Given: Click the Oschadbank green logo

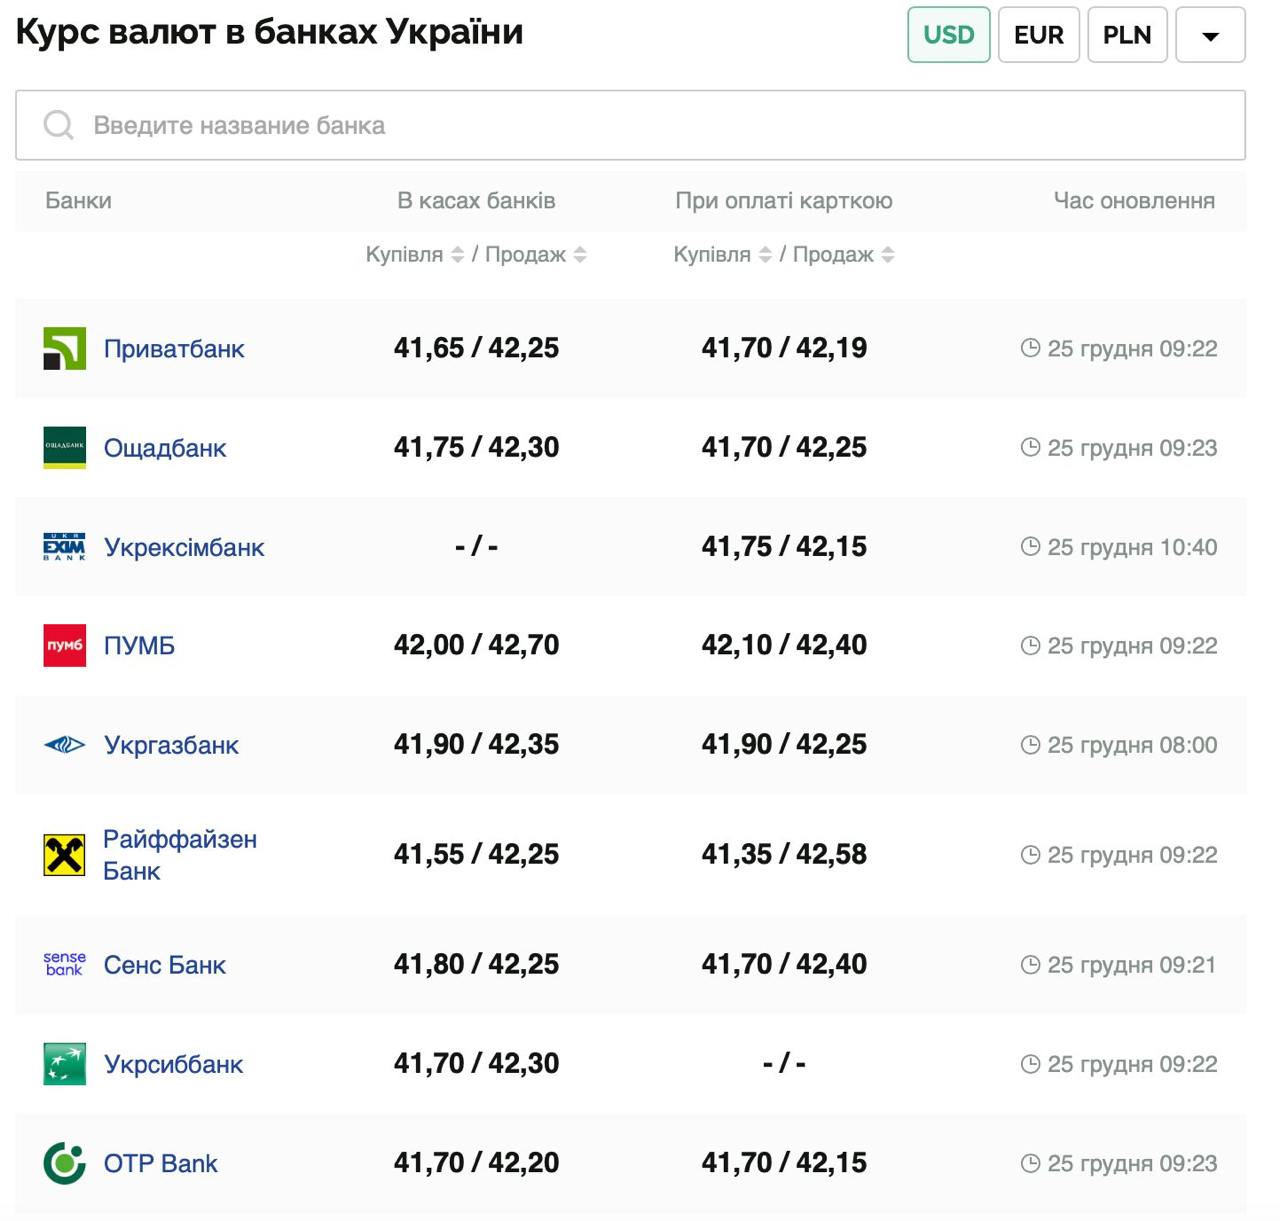Looking at the screenshot, I should pyautogui.click(x=64, y=447).
